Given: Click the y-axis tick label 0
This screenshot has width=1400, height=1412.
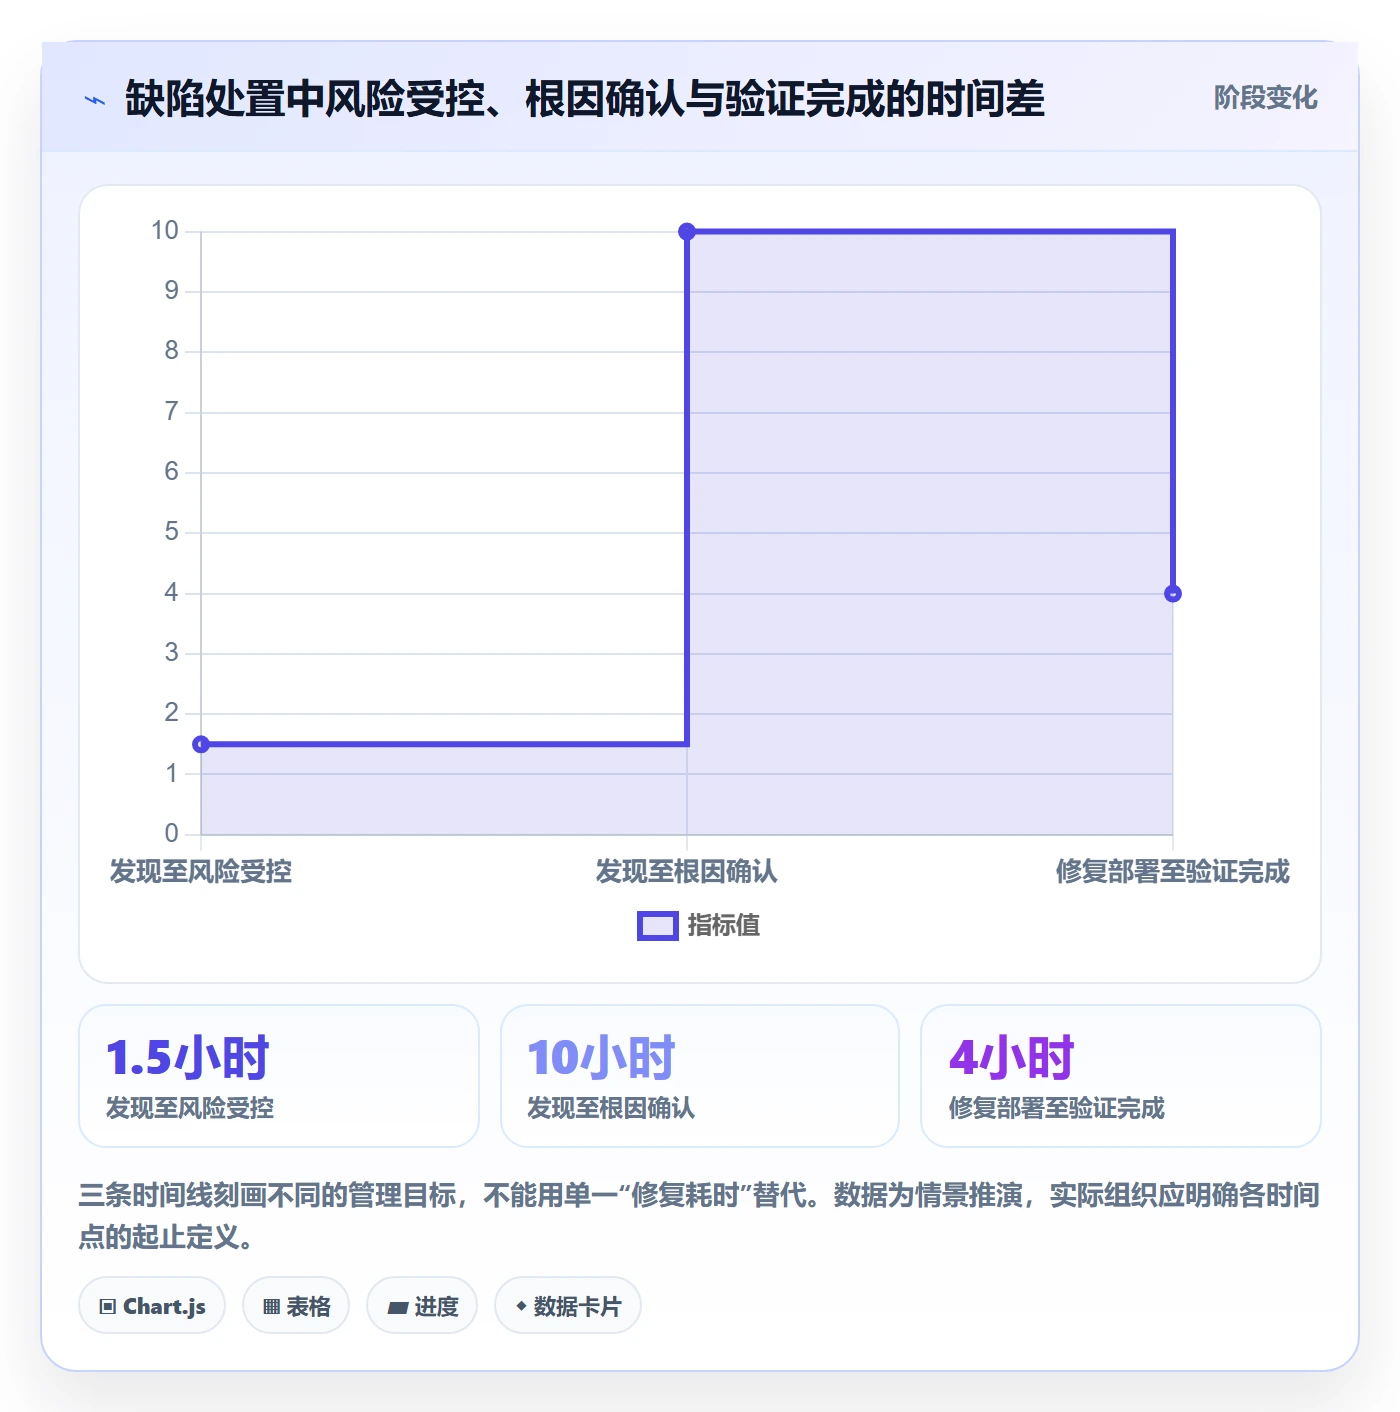Looking at the screenshot, I should click(172, 833).
